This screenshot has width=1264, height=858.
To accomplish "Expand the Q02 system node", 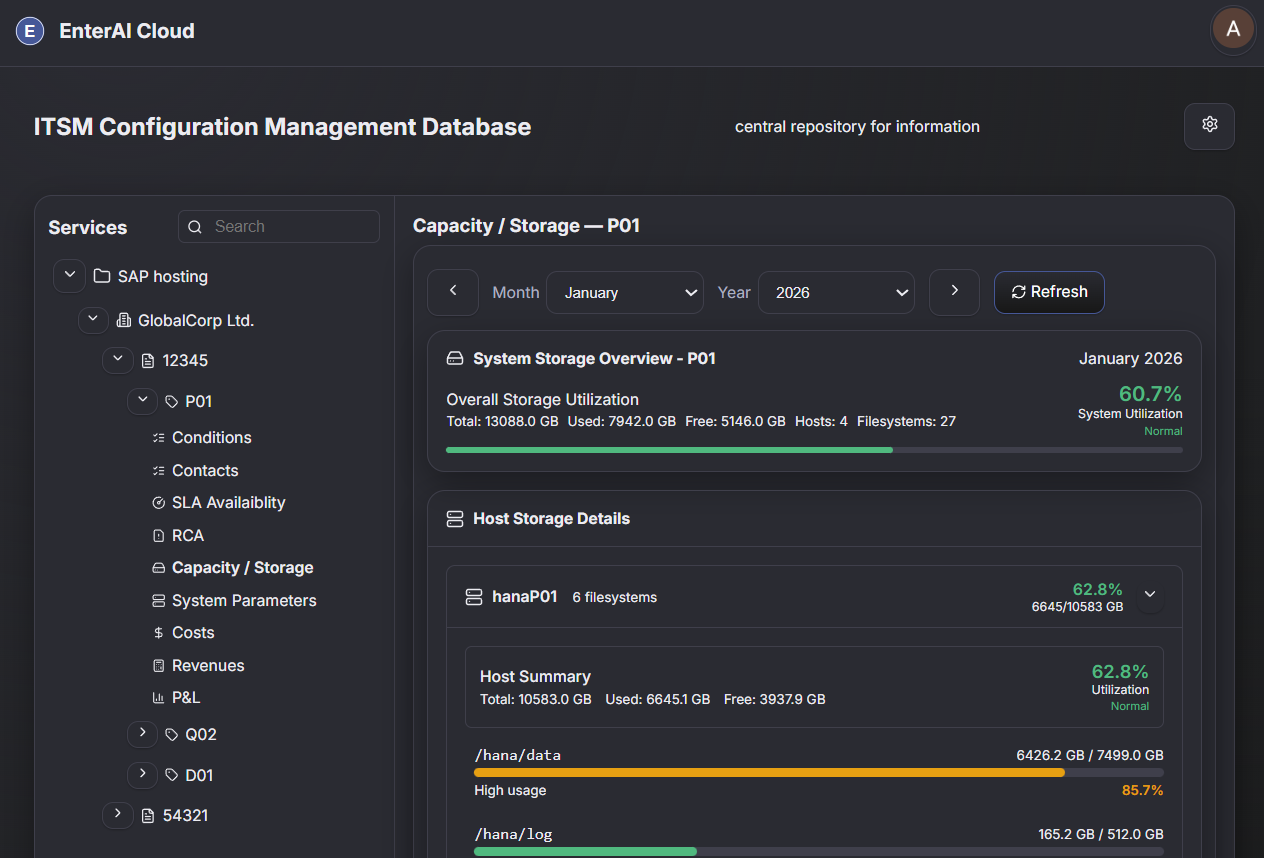I will [x=142, y=734].
